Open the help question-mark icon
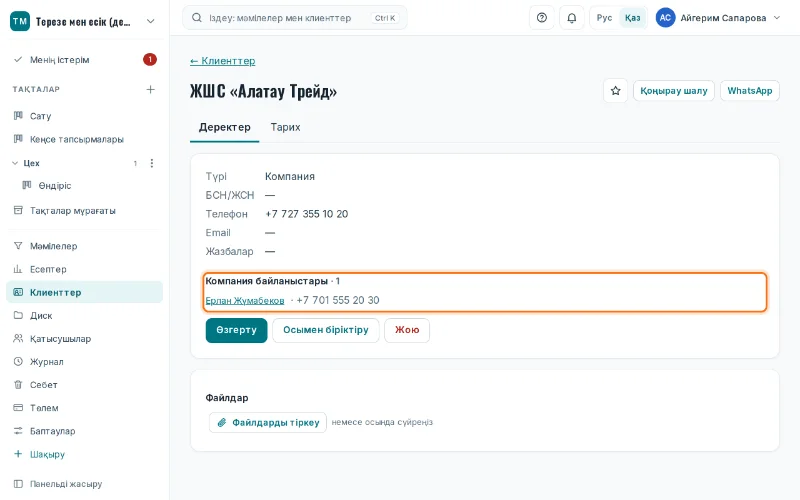The width and height of the screenshot is (800, 500). point(542,18)
